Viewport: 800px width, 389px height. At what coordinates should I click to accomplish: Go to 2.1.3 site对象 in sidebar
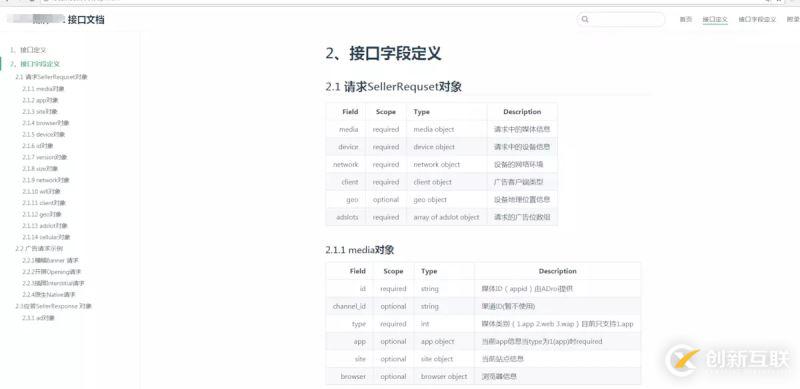click(x=40, y=111)
